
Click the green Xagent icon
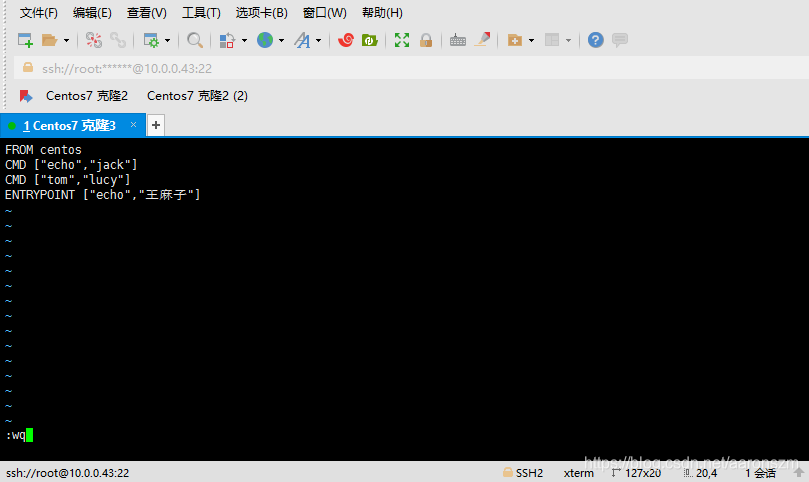[x=369, y=40]
